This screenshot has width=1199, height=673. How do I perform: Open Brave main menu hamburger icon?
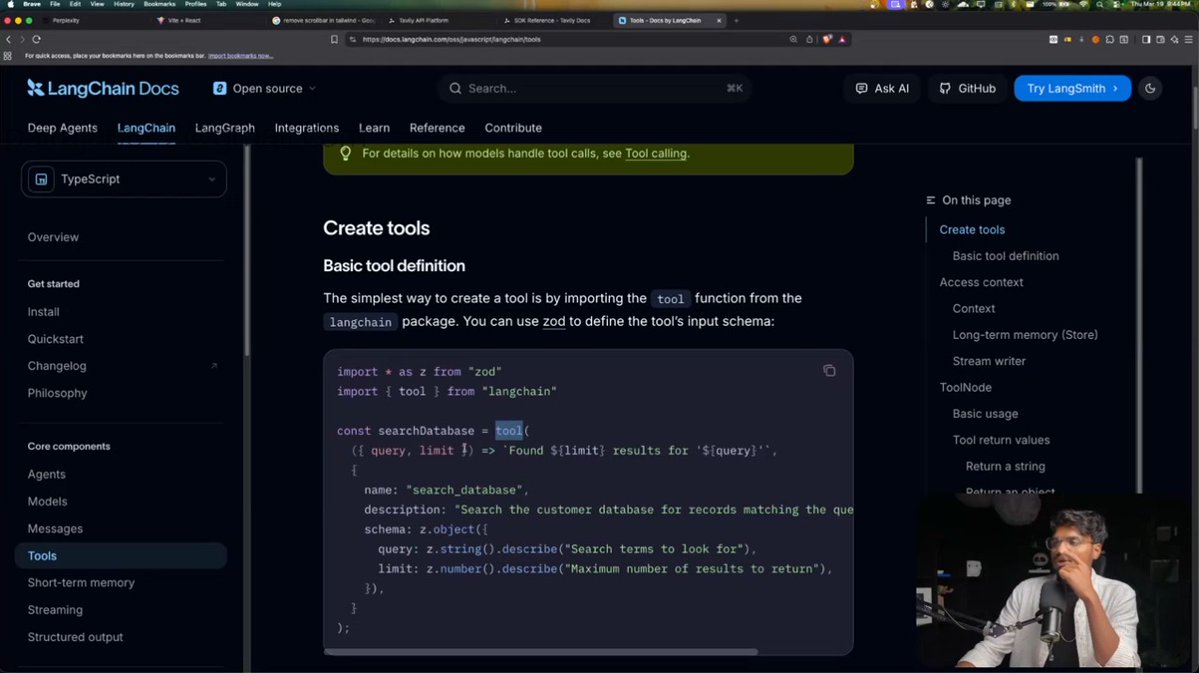[x=1188, y=39]
